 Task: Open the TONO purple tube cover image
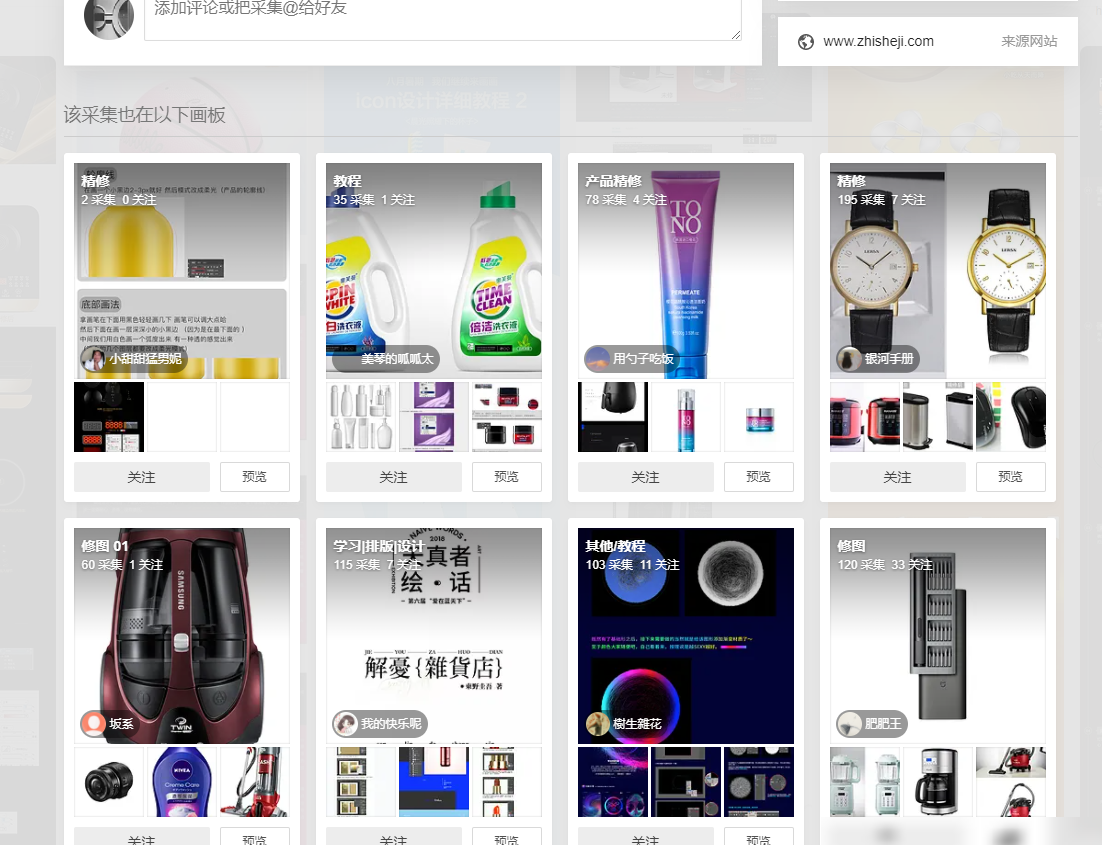686,271
